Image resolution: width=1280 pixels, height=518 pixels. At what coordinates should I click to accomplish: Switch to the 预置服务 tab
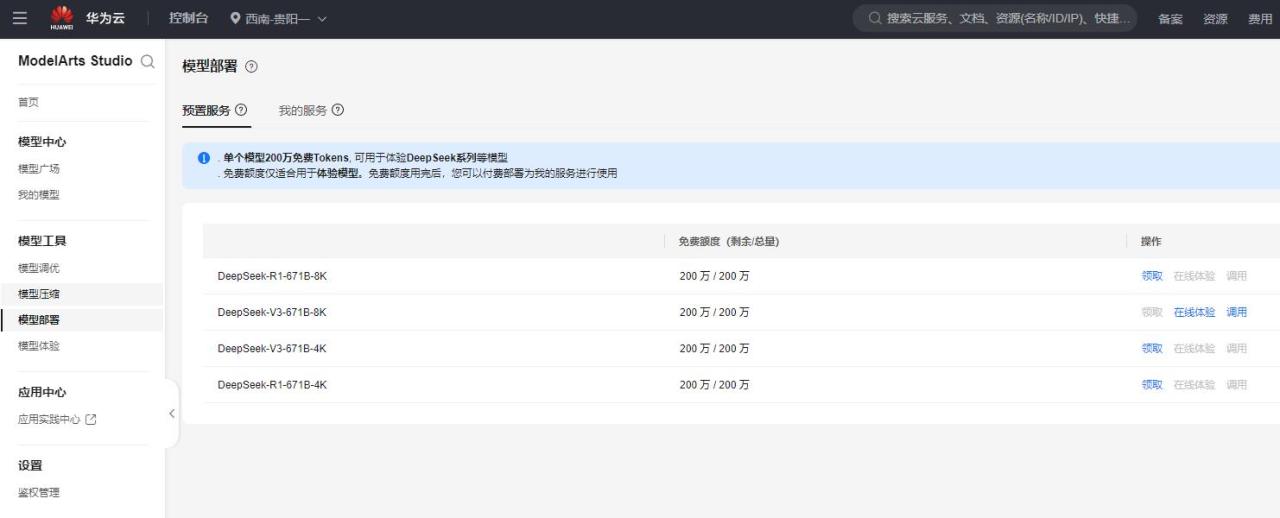208,110
